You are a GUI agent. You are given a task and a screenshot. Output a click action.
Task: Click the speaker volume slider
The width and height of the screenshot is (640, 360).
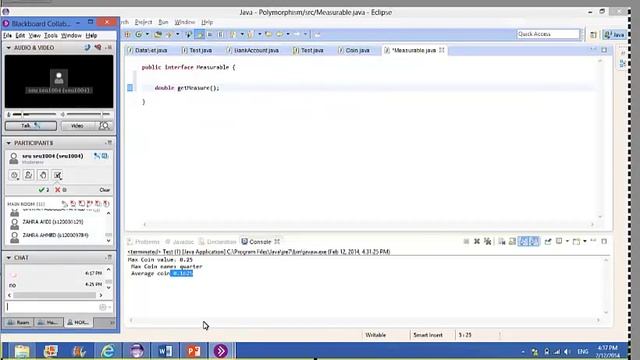tap(87, 114)
